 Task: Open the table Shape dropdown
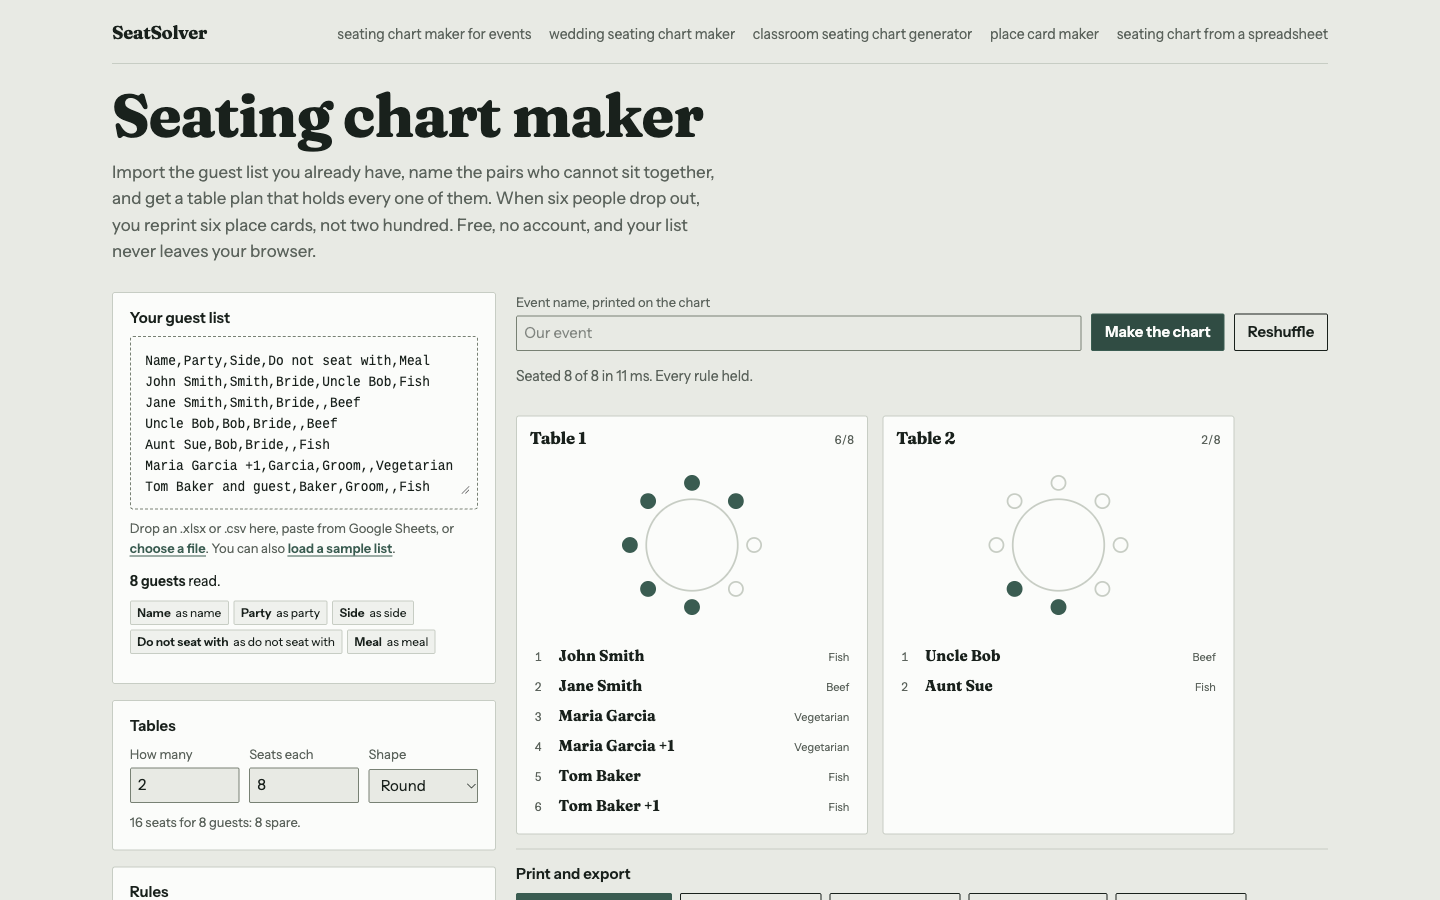423,786
